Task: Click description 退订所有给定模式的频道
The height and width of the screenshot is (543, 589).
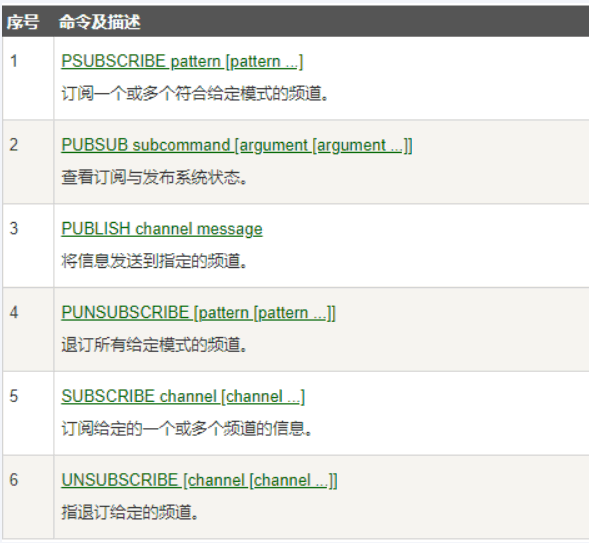Action: (x=154, y=345)
